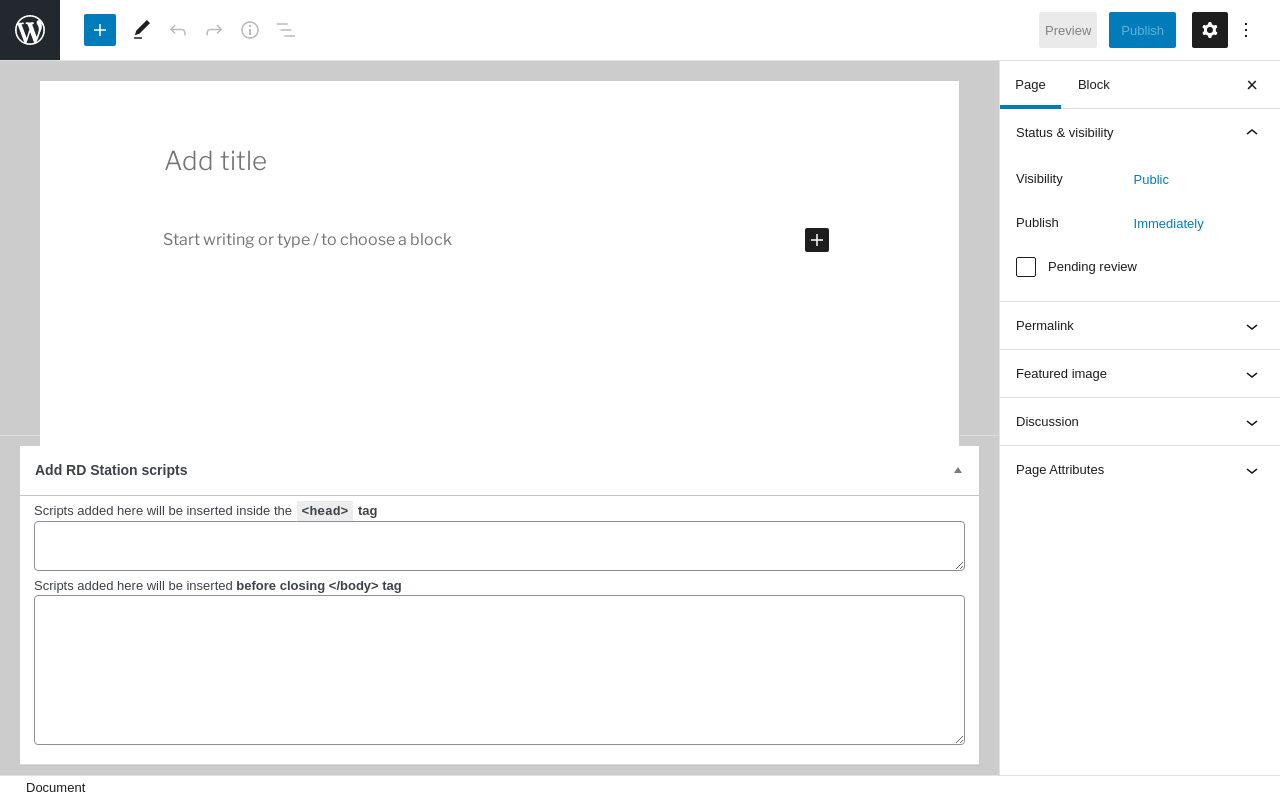Switch to the Block tab
The width and height of the screenshot is (1280, 800).
point(1094,85)
